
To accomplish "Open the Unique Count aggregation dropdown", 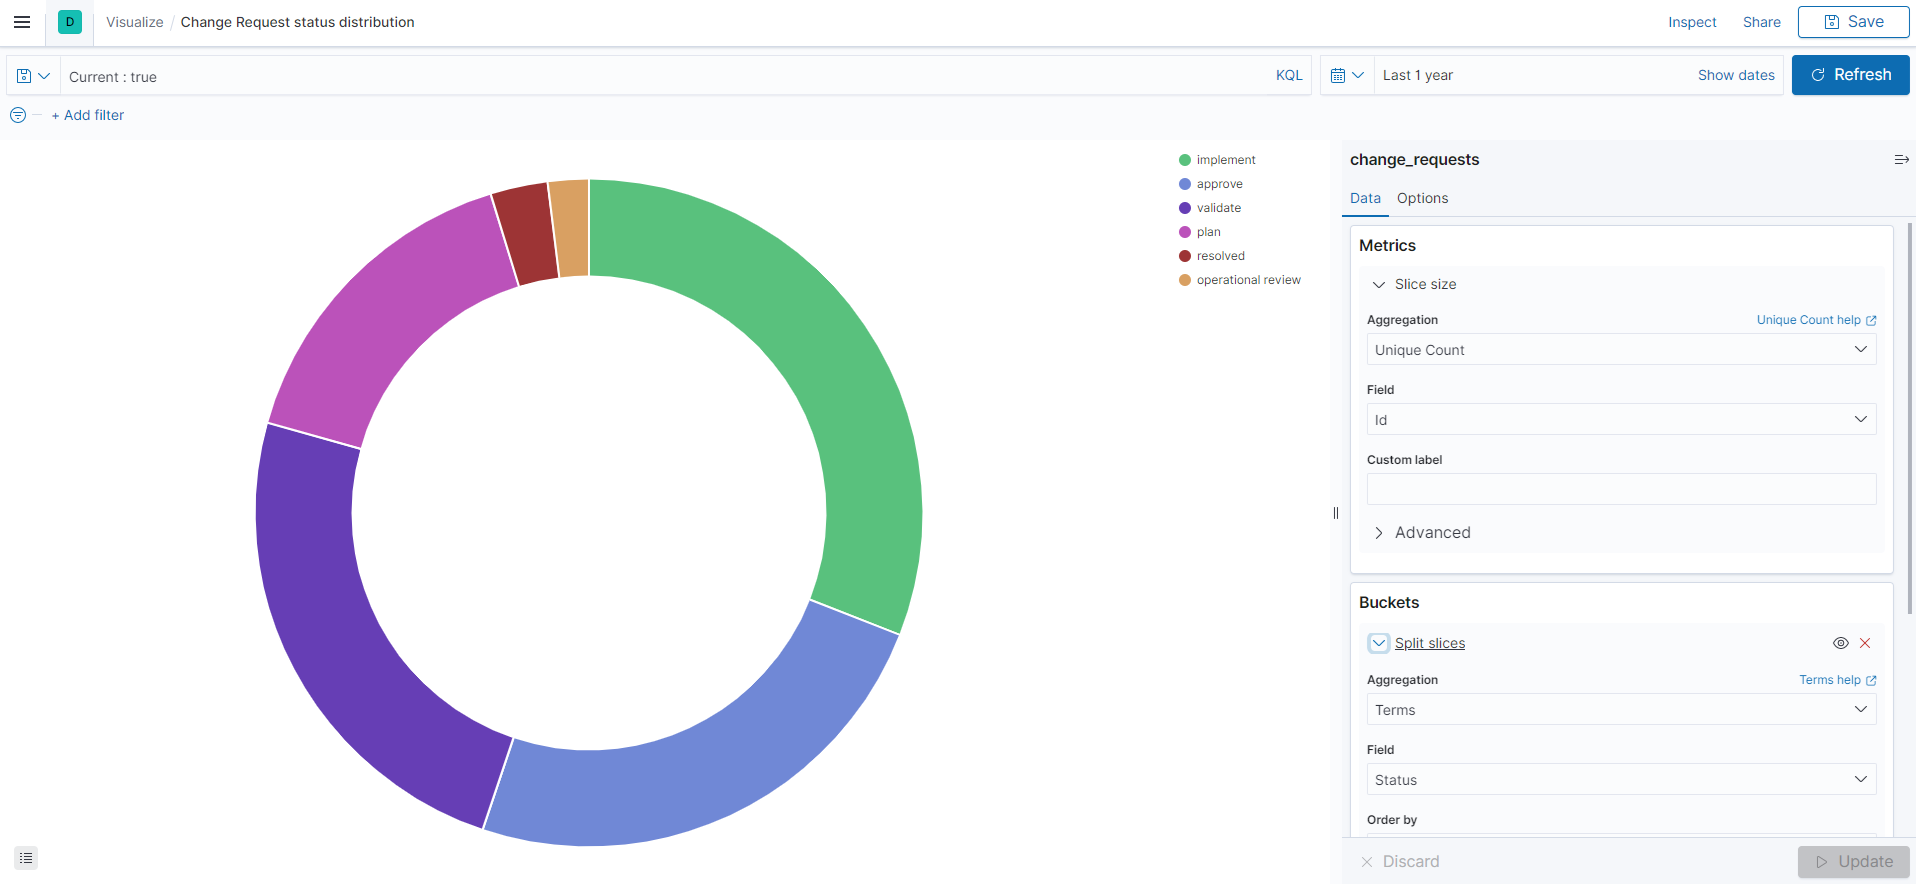I will coord(1620,350).
